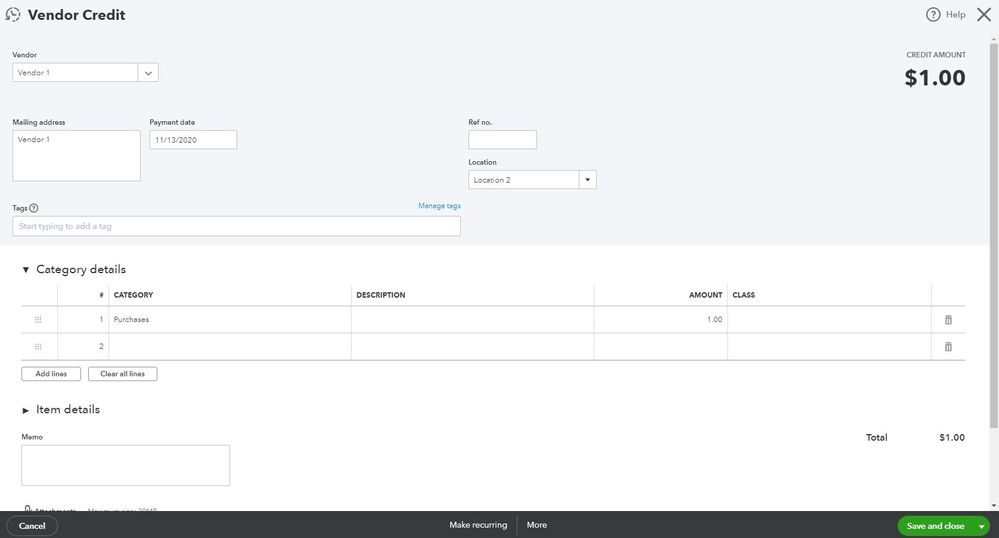
Task: Delete line 2 with trash icon
Action: coord(948,347)
